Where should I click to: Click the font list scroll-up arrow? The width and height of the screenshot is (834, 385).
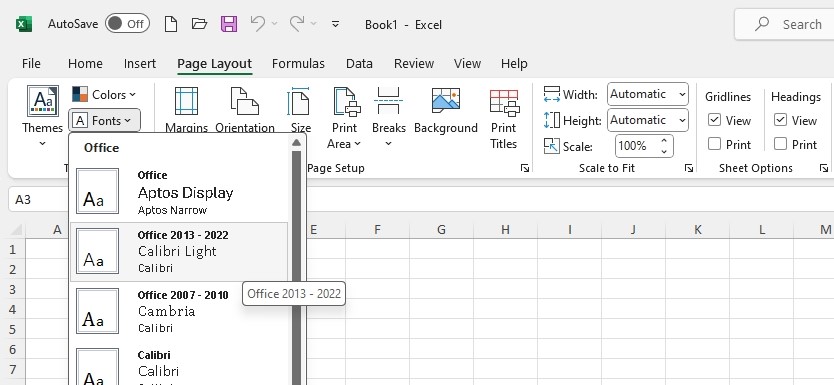296,142
